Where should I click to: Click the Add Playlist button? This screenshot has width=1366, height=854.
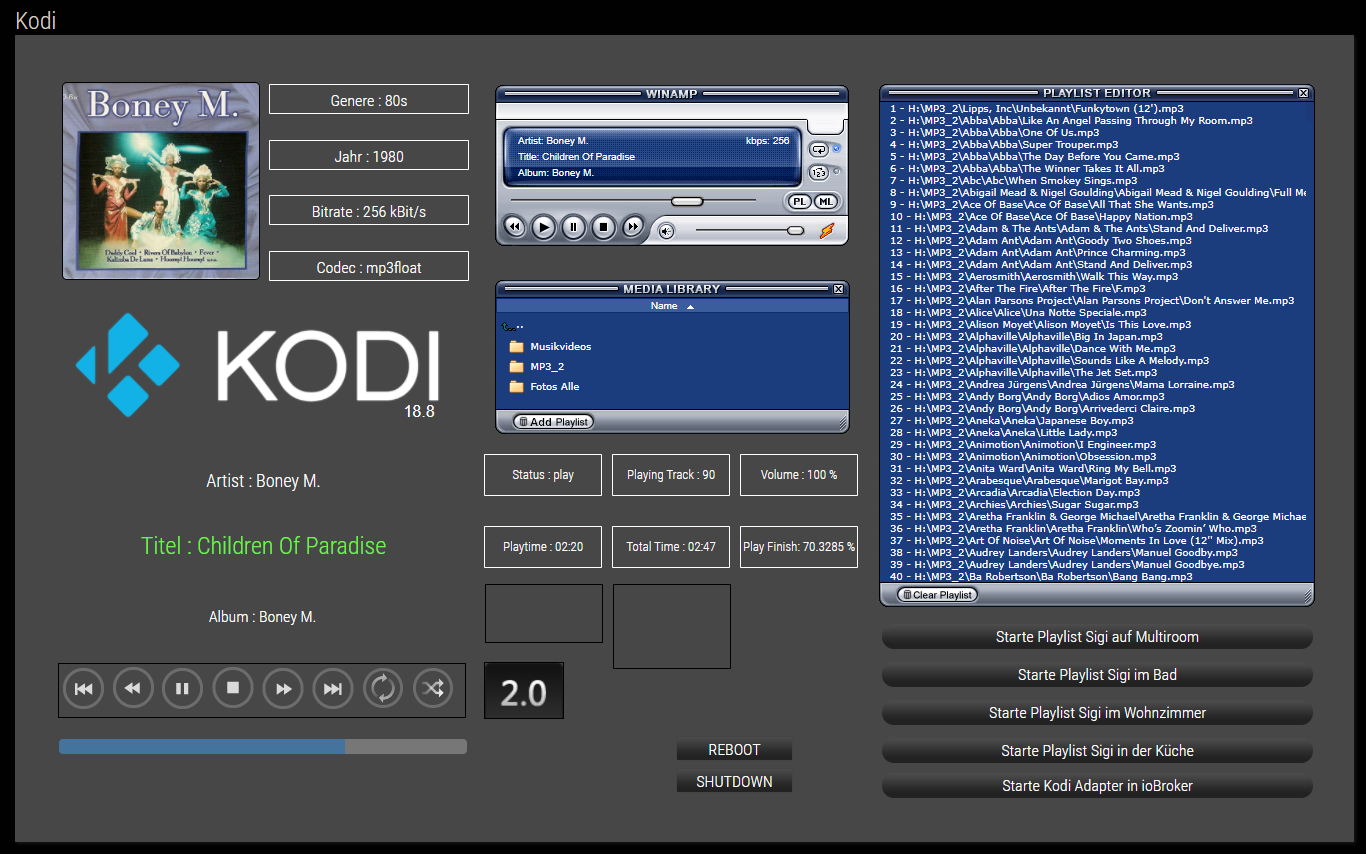[553, 422]
